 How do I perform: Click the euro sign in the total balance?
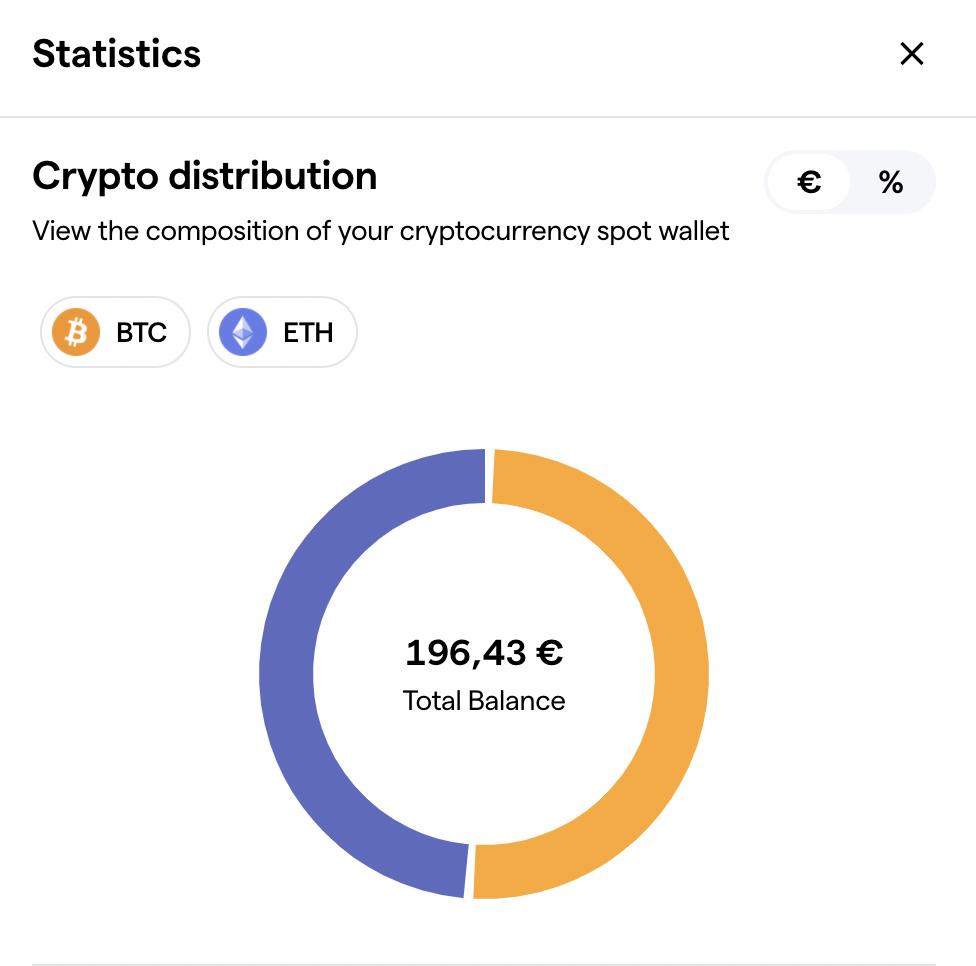(x=550, y=653)
